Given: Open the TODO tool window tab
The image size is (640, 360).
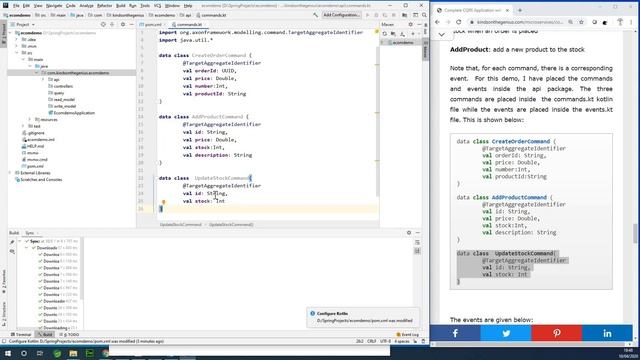Looking at the screenshot, I should [x=69, y=334].
